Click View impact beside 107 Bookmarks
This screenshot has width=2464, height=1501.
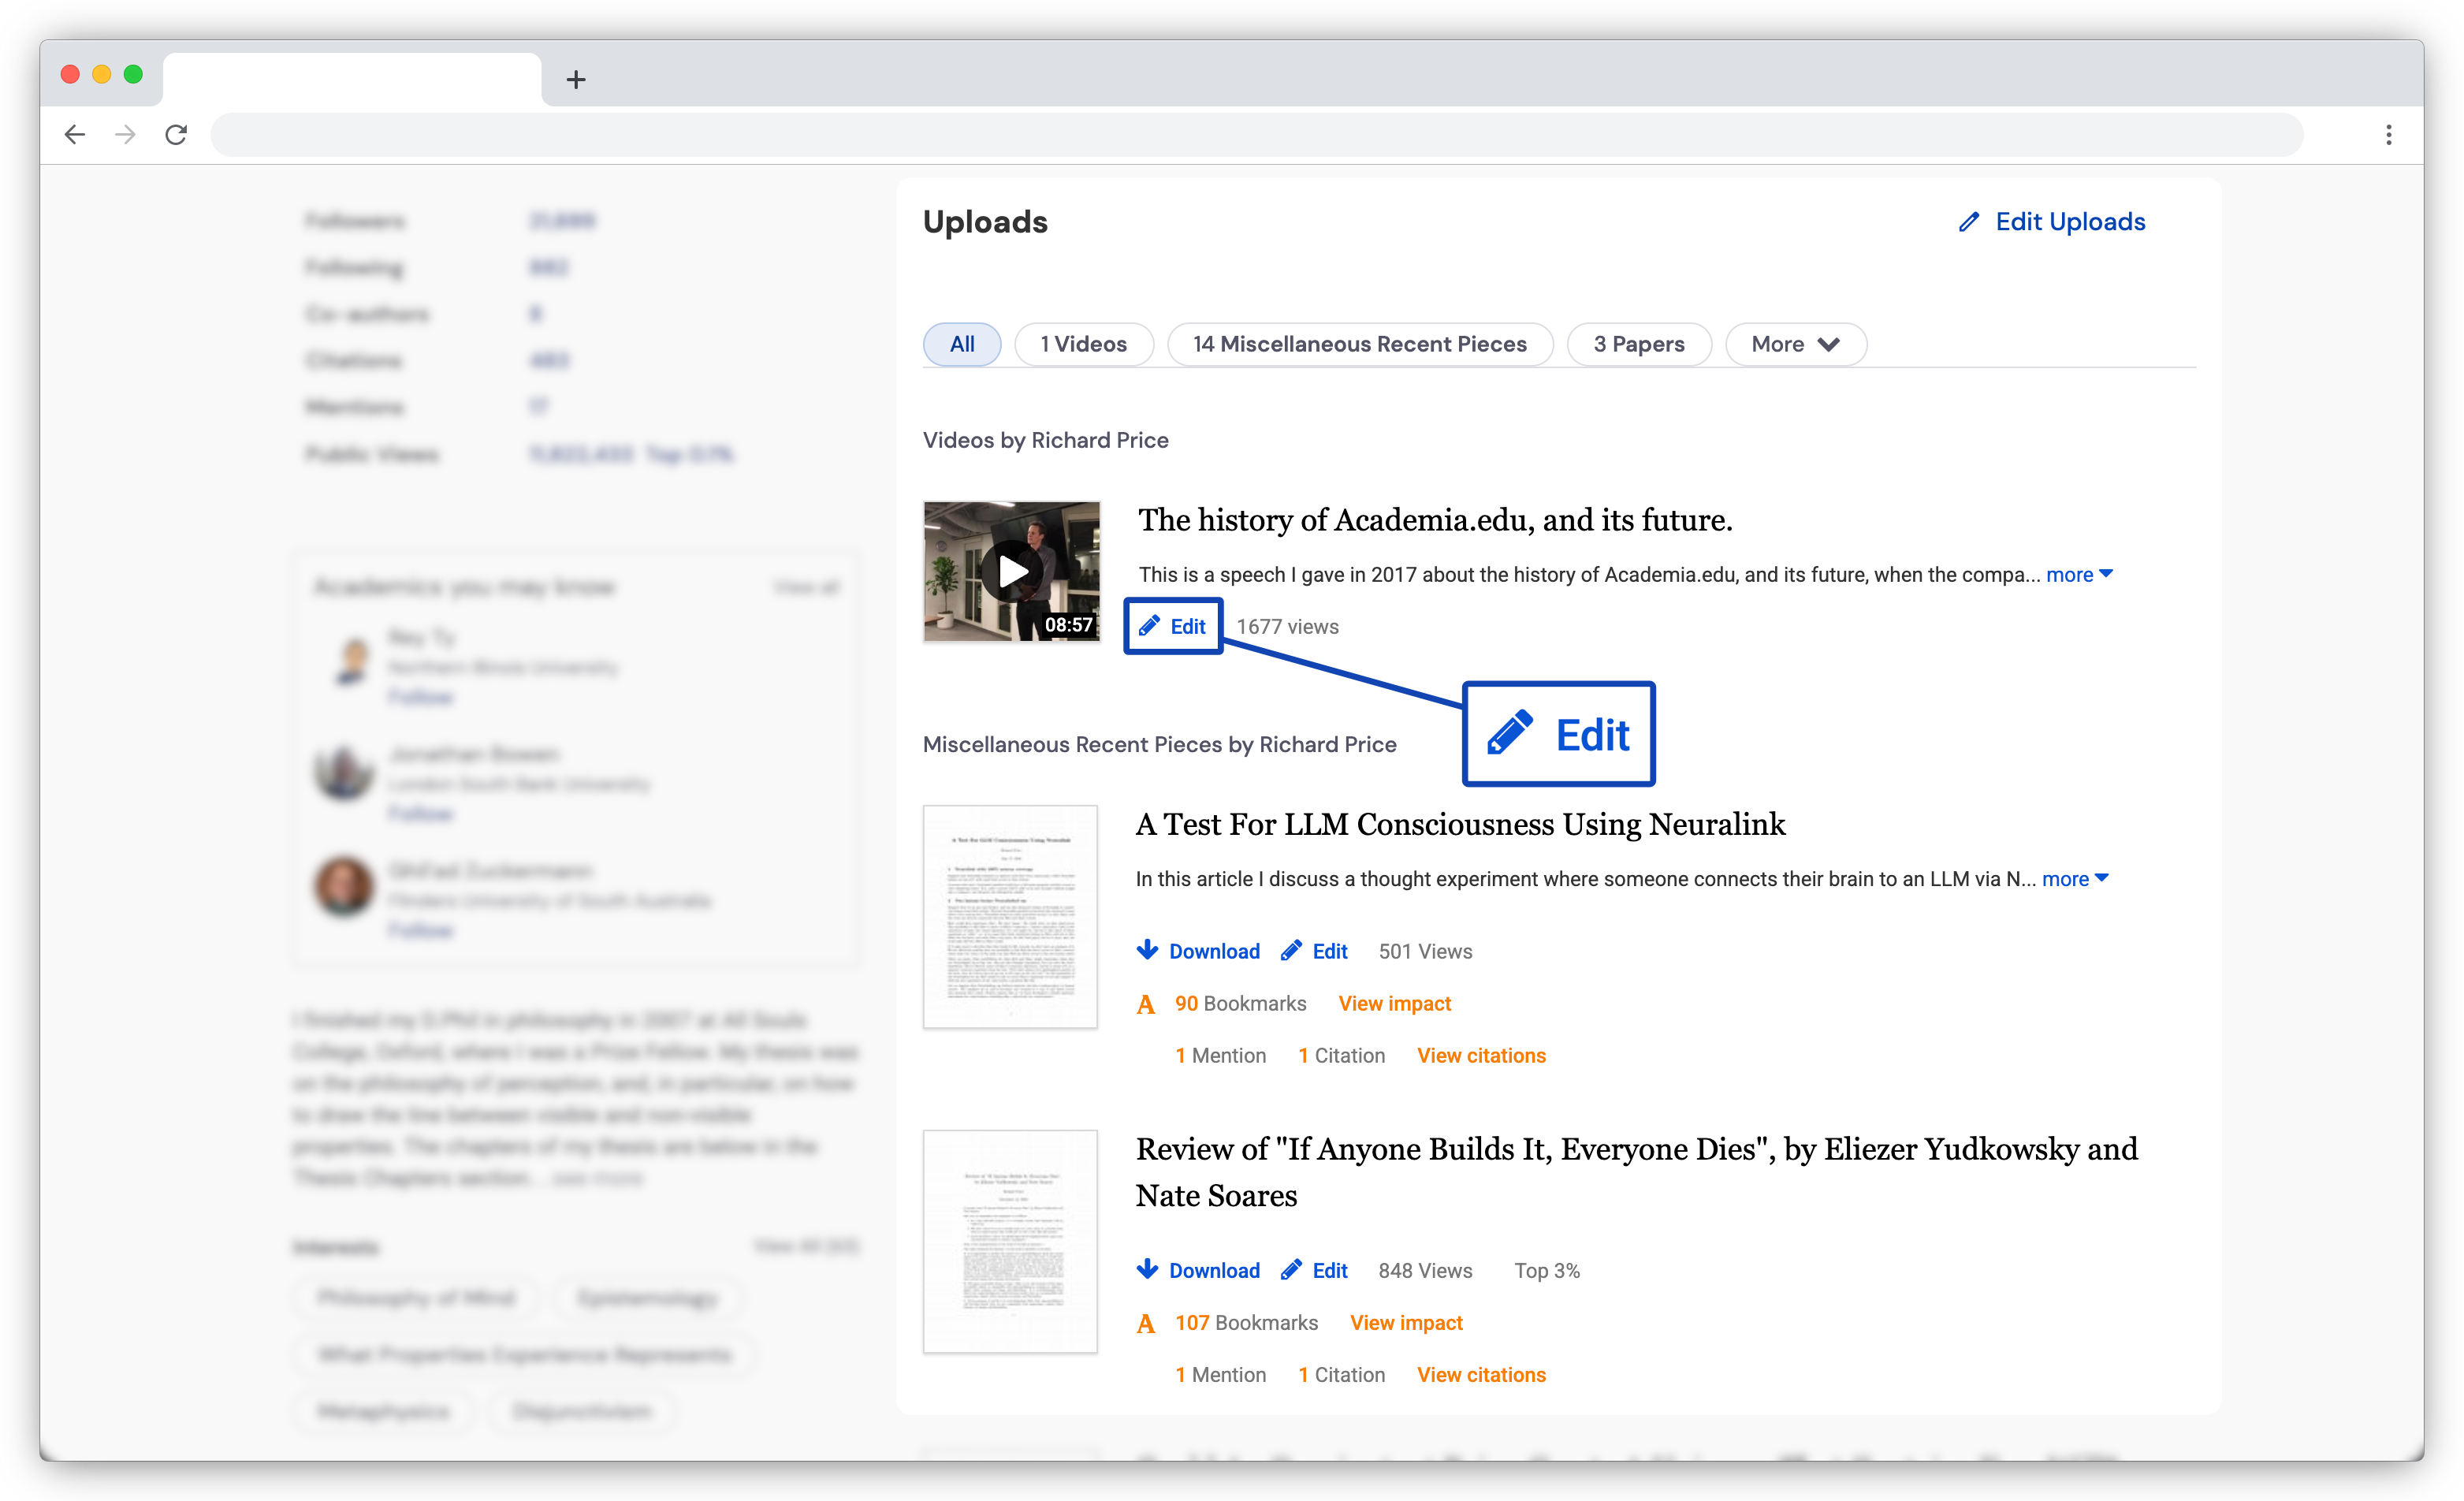pos(1406,1322)
